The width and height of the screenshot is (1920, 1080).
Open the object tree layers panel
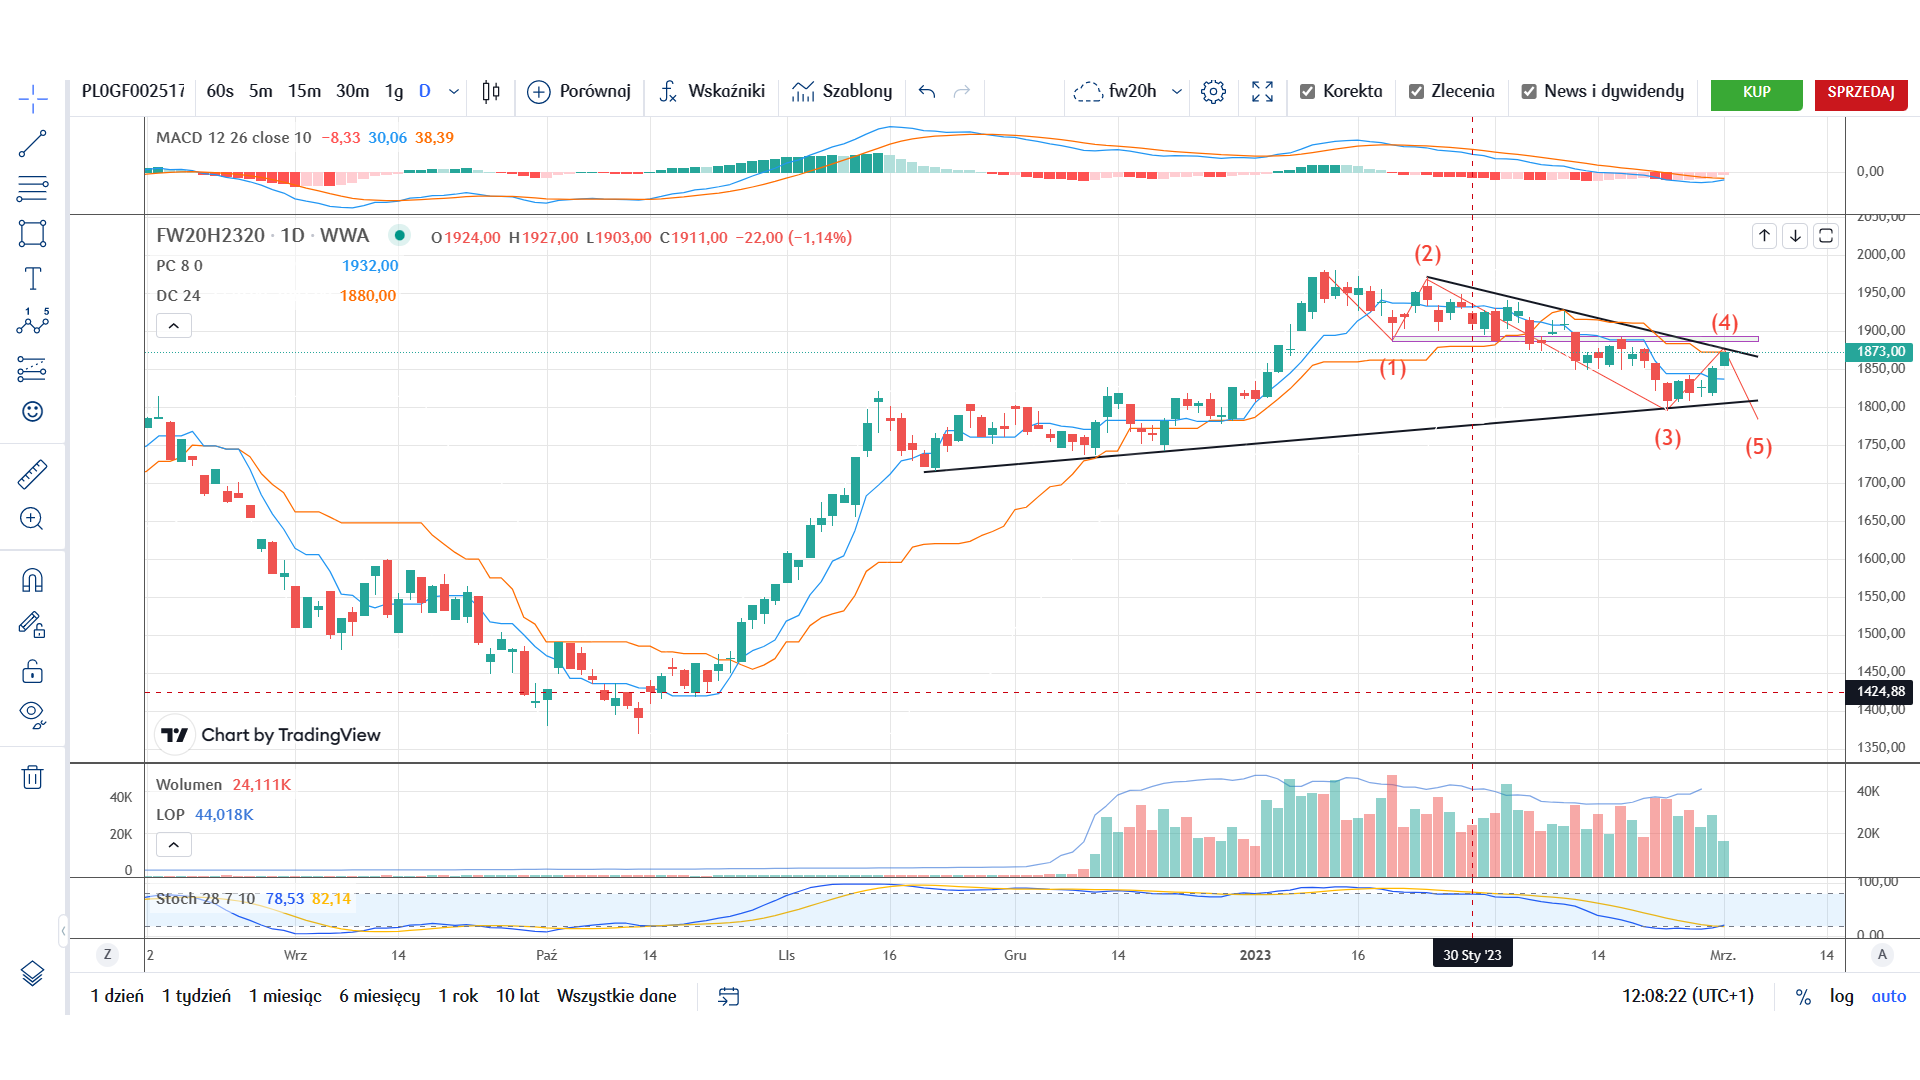tap(32, 973)
